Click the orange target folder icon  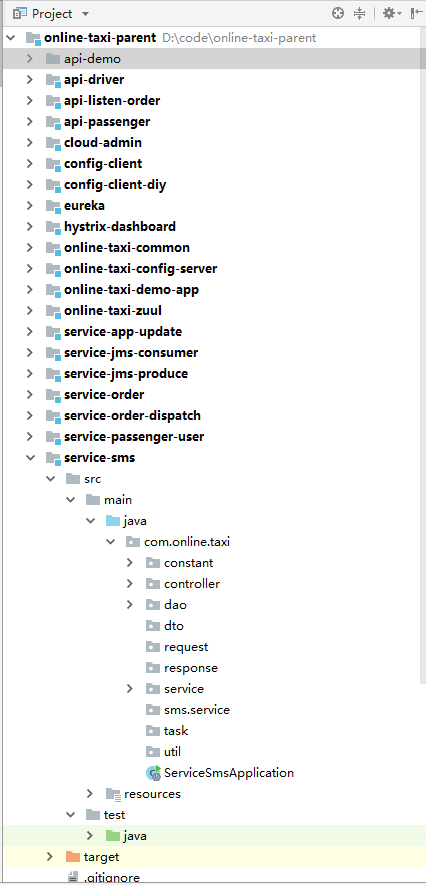(73, 857)
